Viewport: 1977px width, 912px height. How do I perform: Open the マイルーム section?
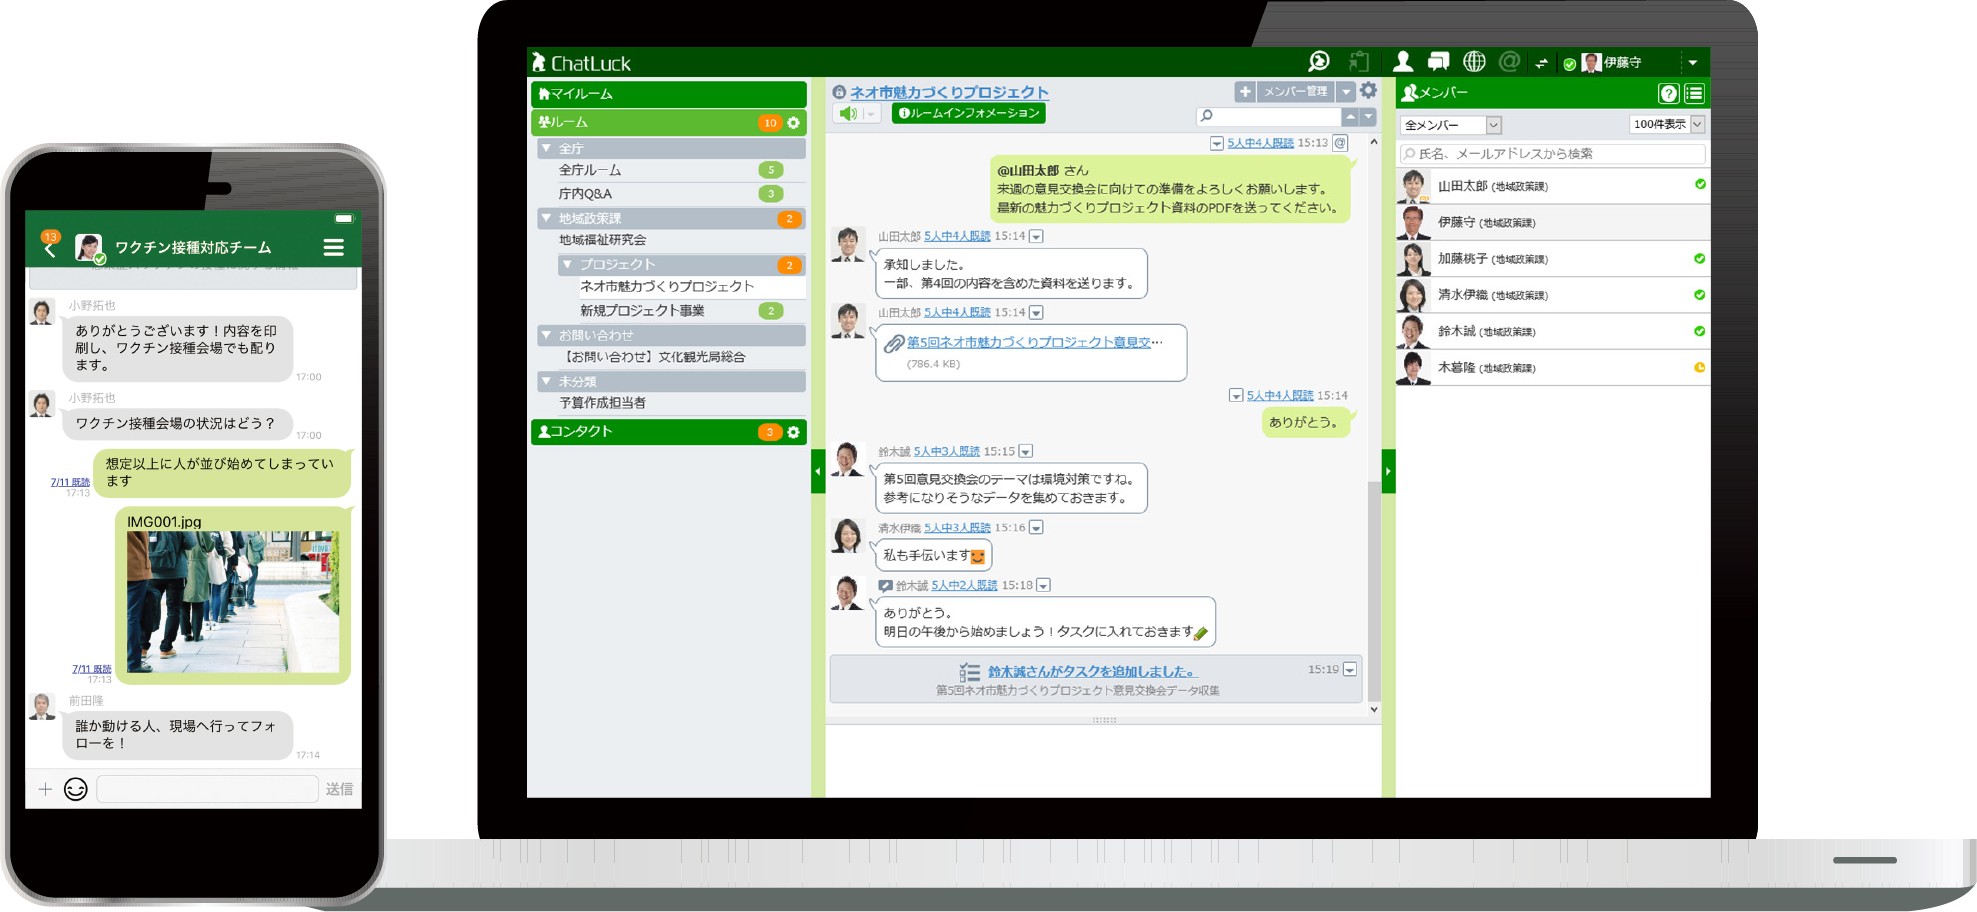[668, 94]
